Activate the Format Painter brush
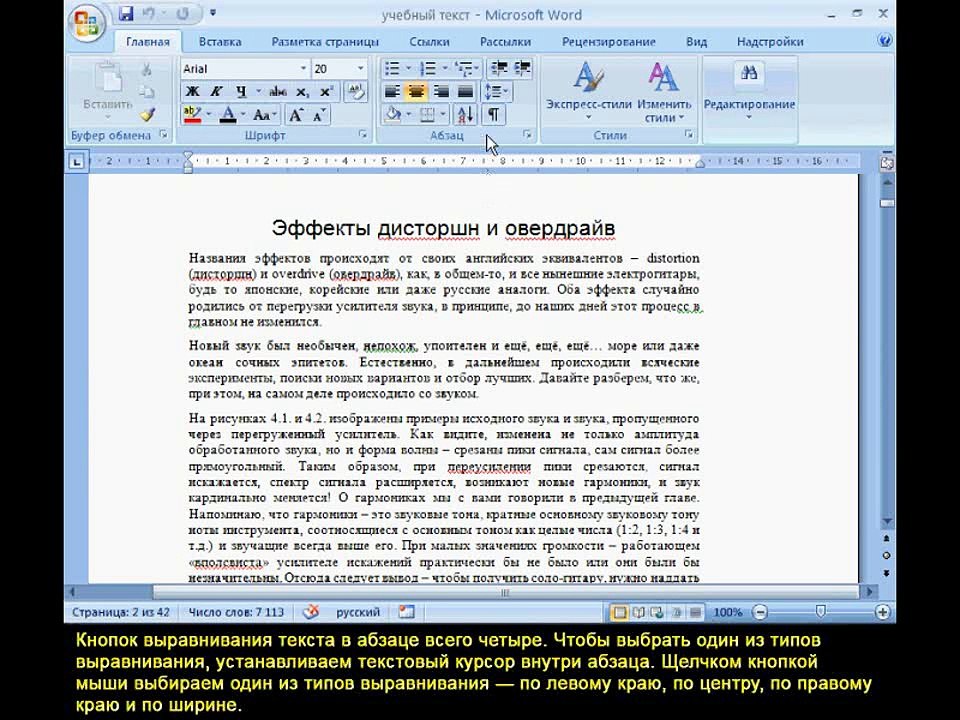This screenshot has height=720, width=960. click(x=147, y=114)
